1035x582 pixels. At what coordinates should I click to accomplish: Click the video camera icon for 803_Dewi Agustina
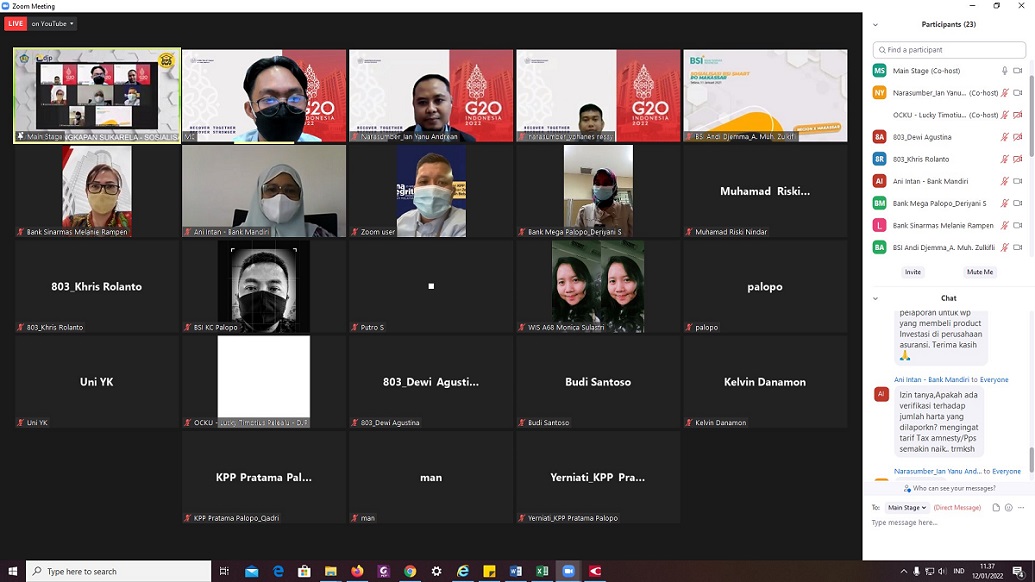(x=1018, y=137)
